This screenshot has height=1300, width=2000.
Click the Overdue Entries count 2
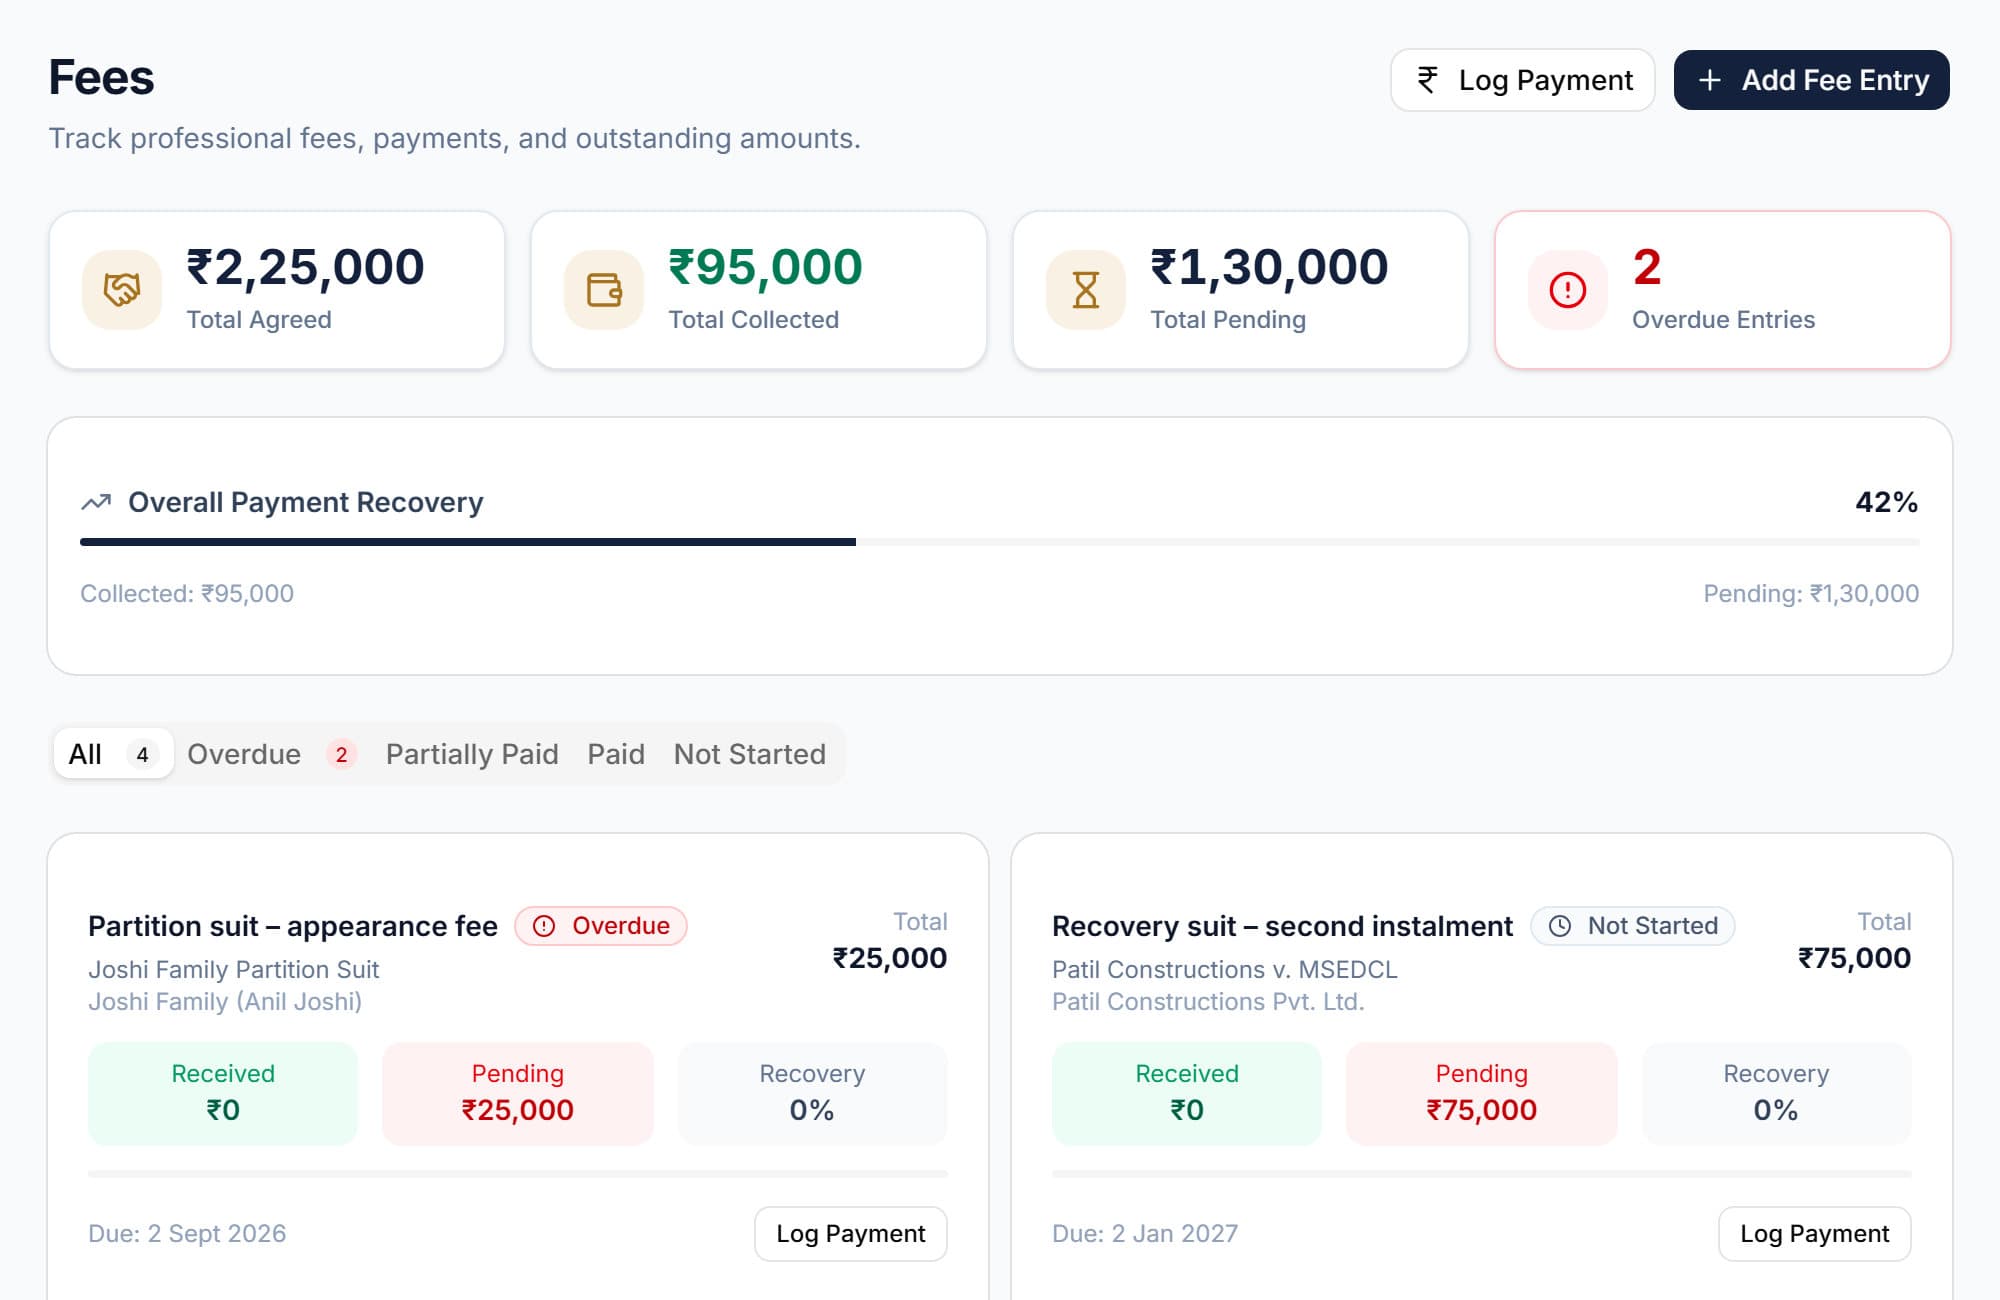click(x=1647, y=268)
